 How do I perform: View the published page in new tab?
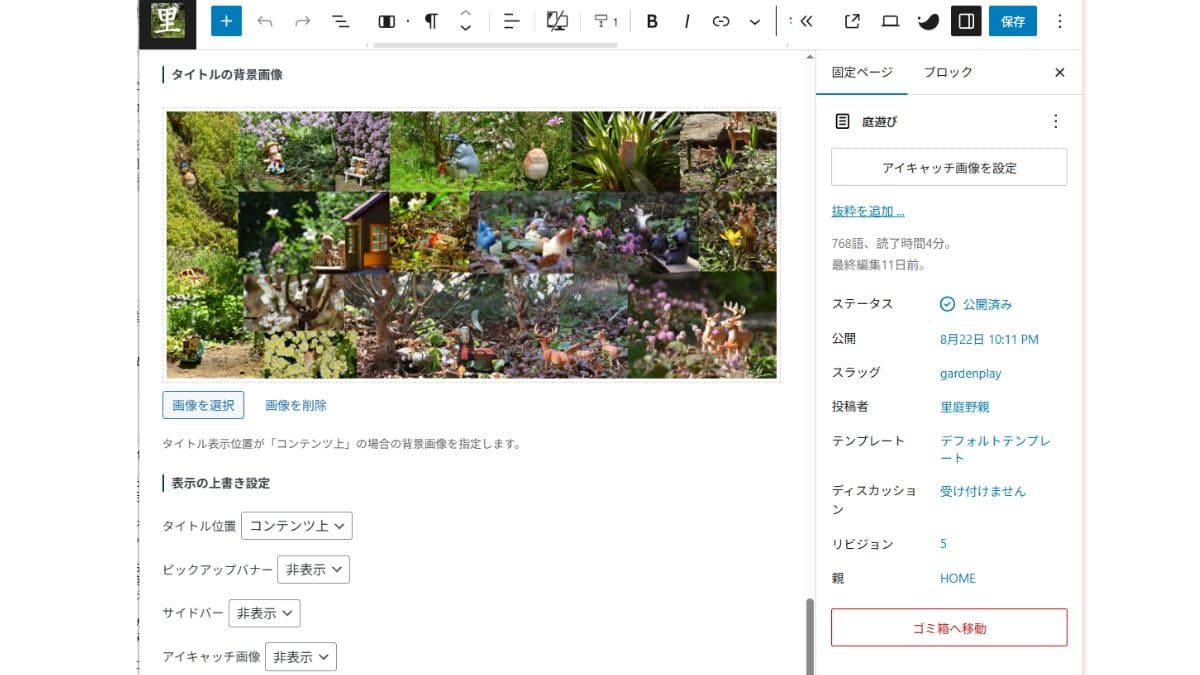pyautogui.click(x=853, y=21)
